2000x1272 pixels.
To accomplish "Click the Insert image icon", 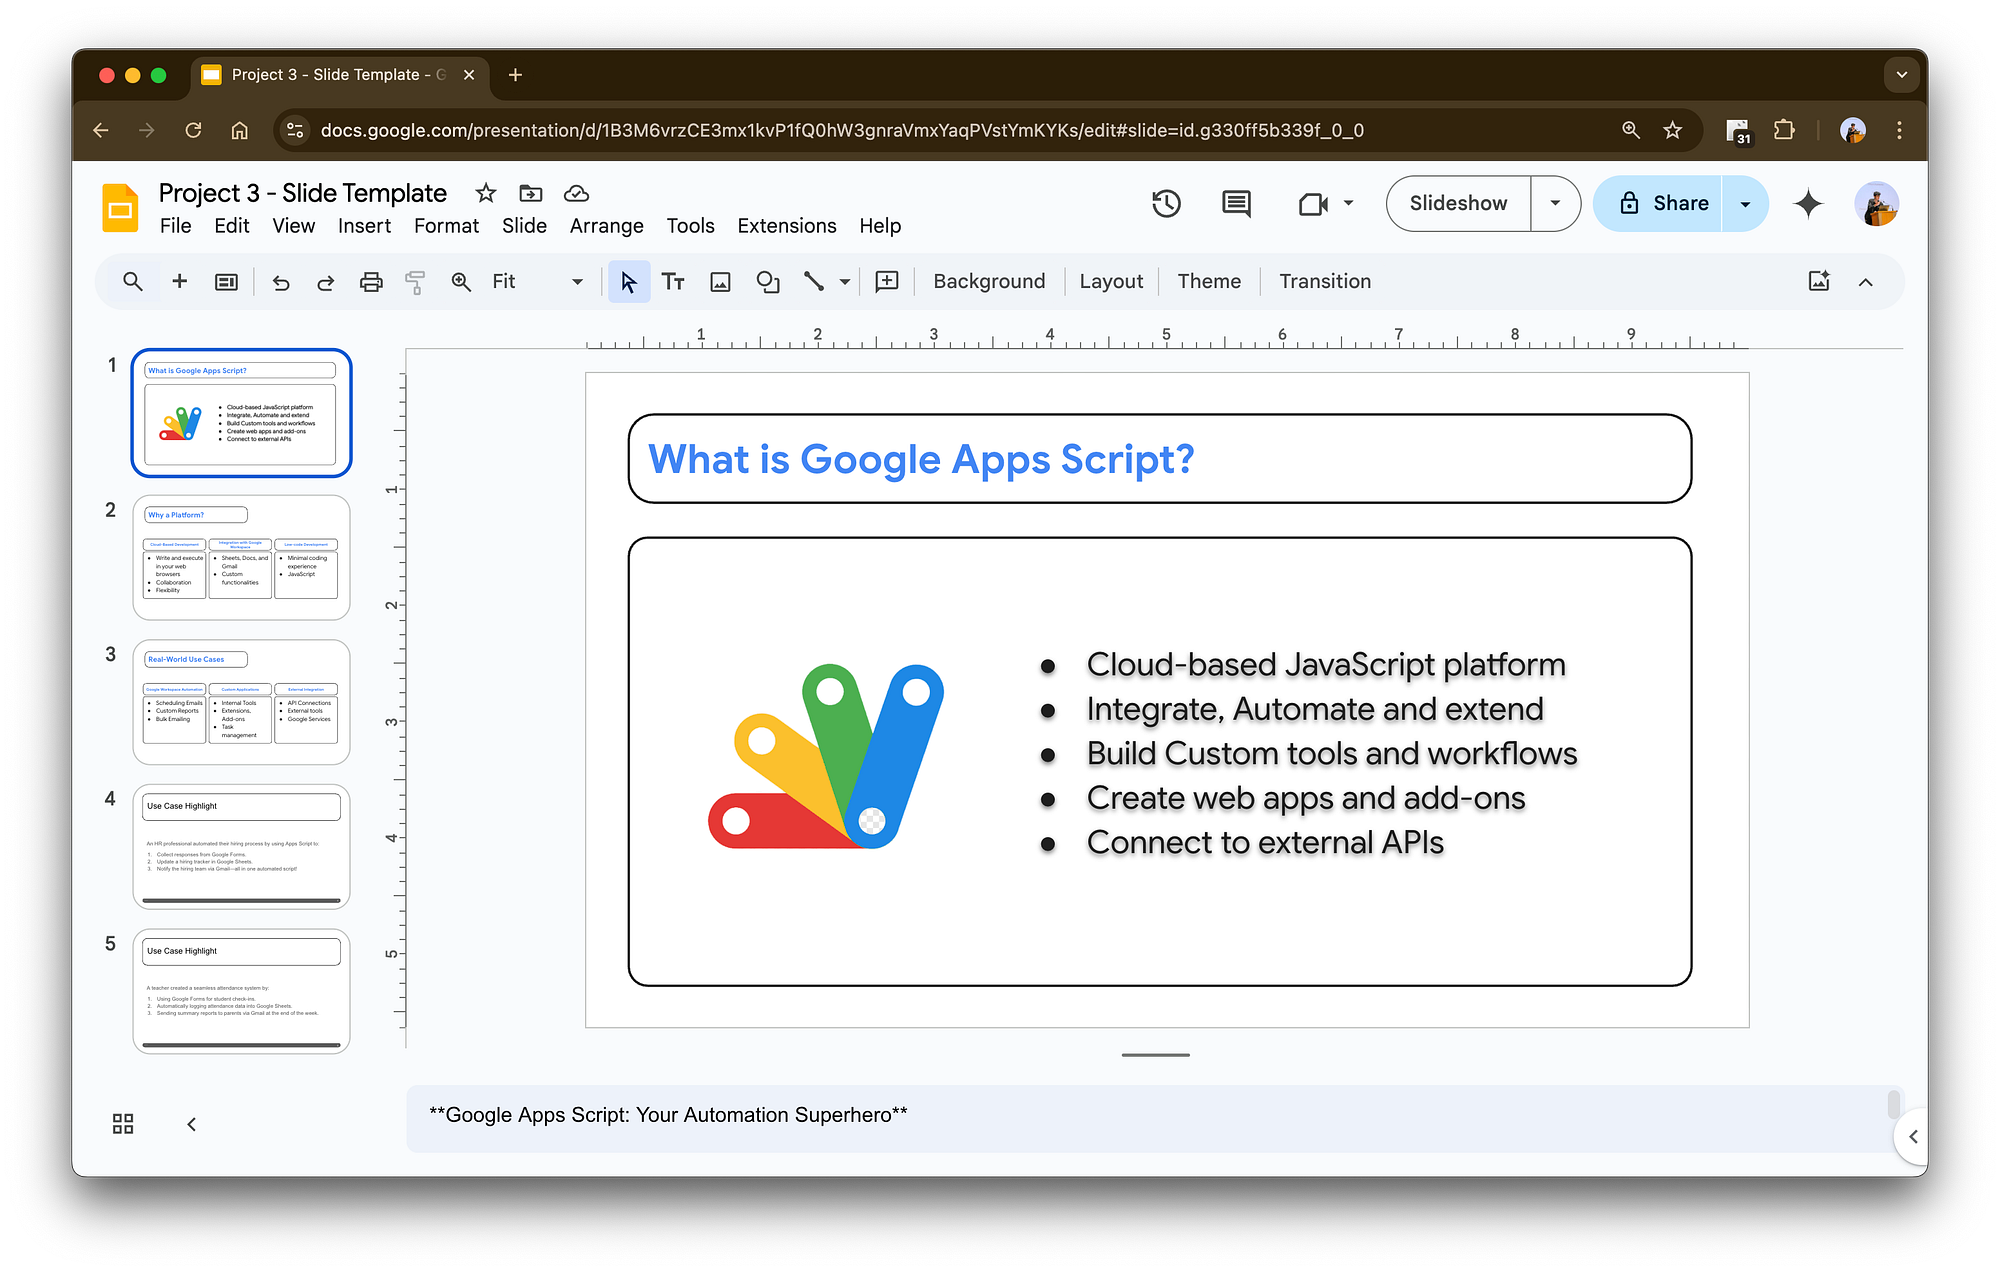I will click(719, 281).
